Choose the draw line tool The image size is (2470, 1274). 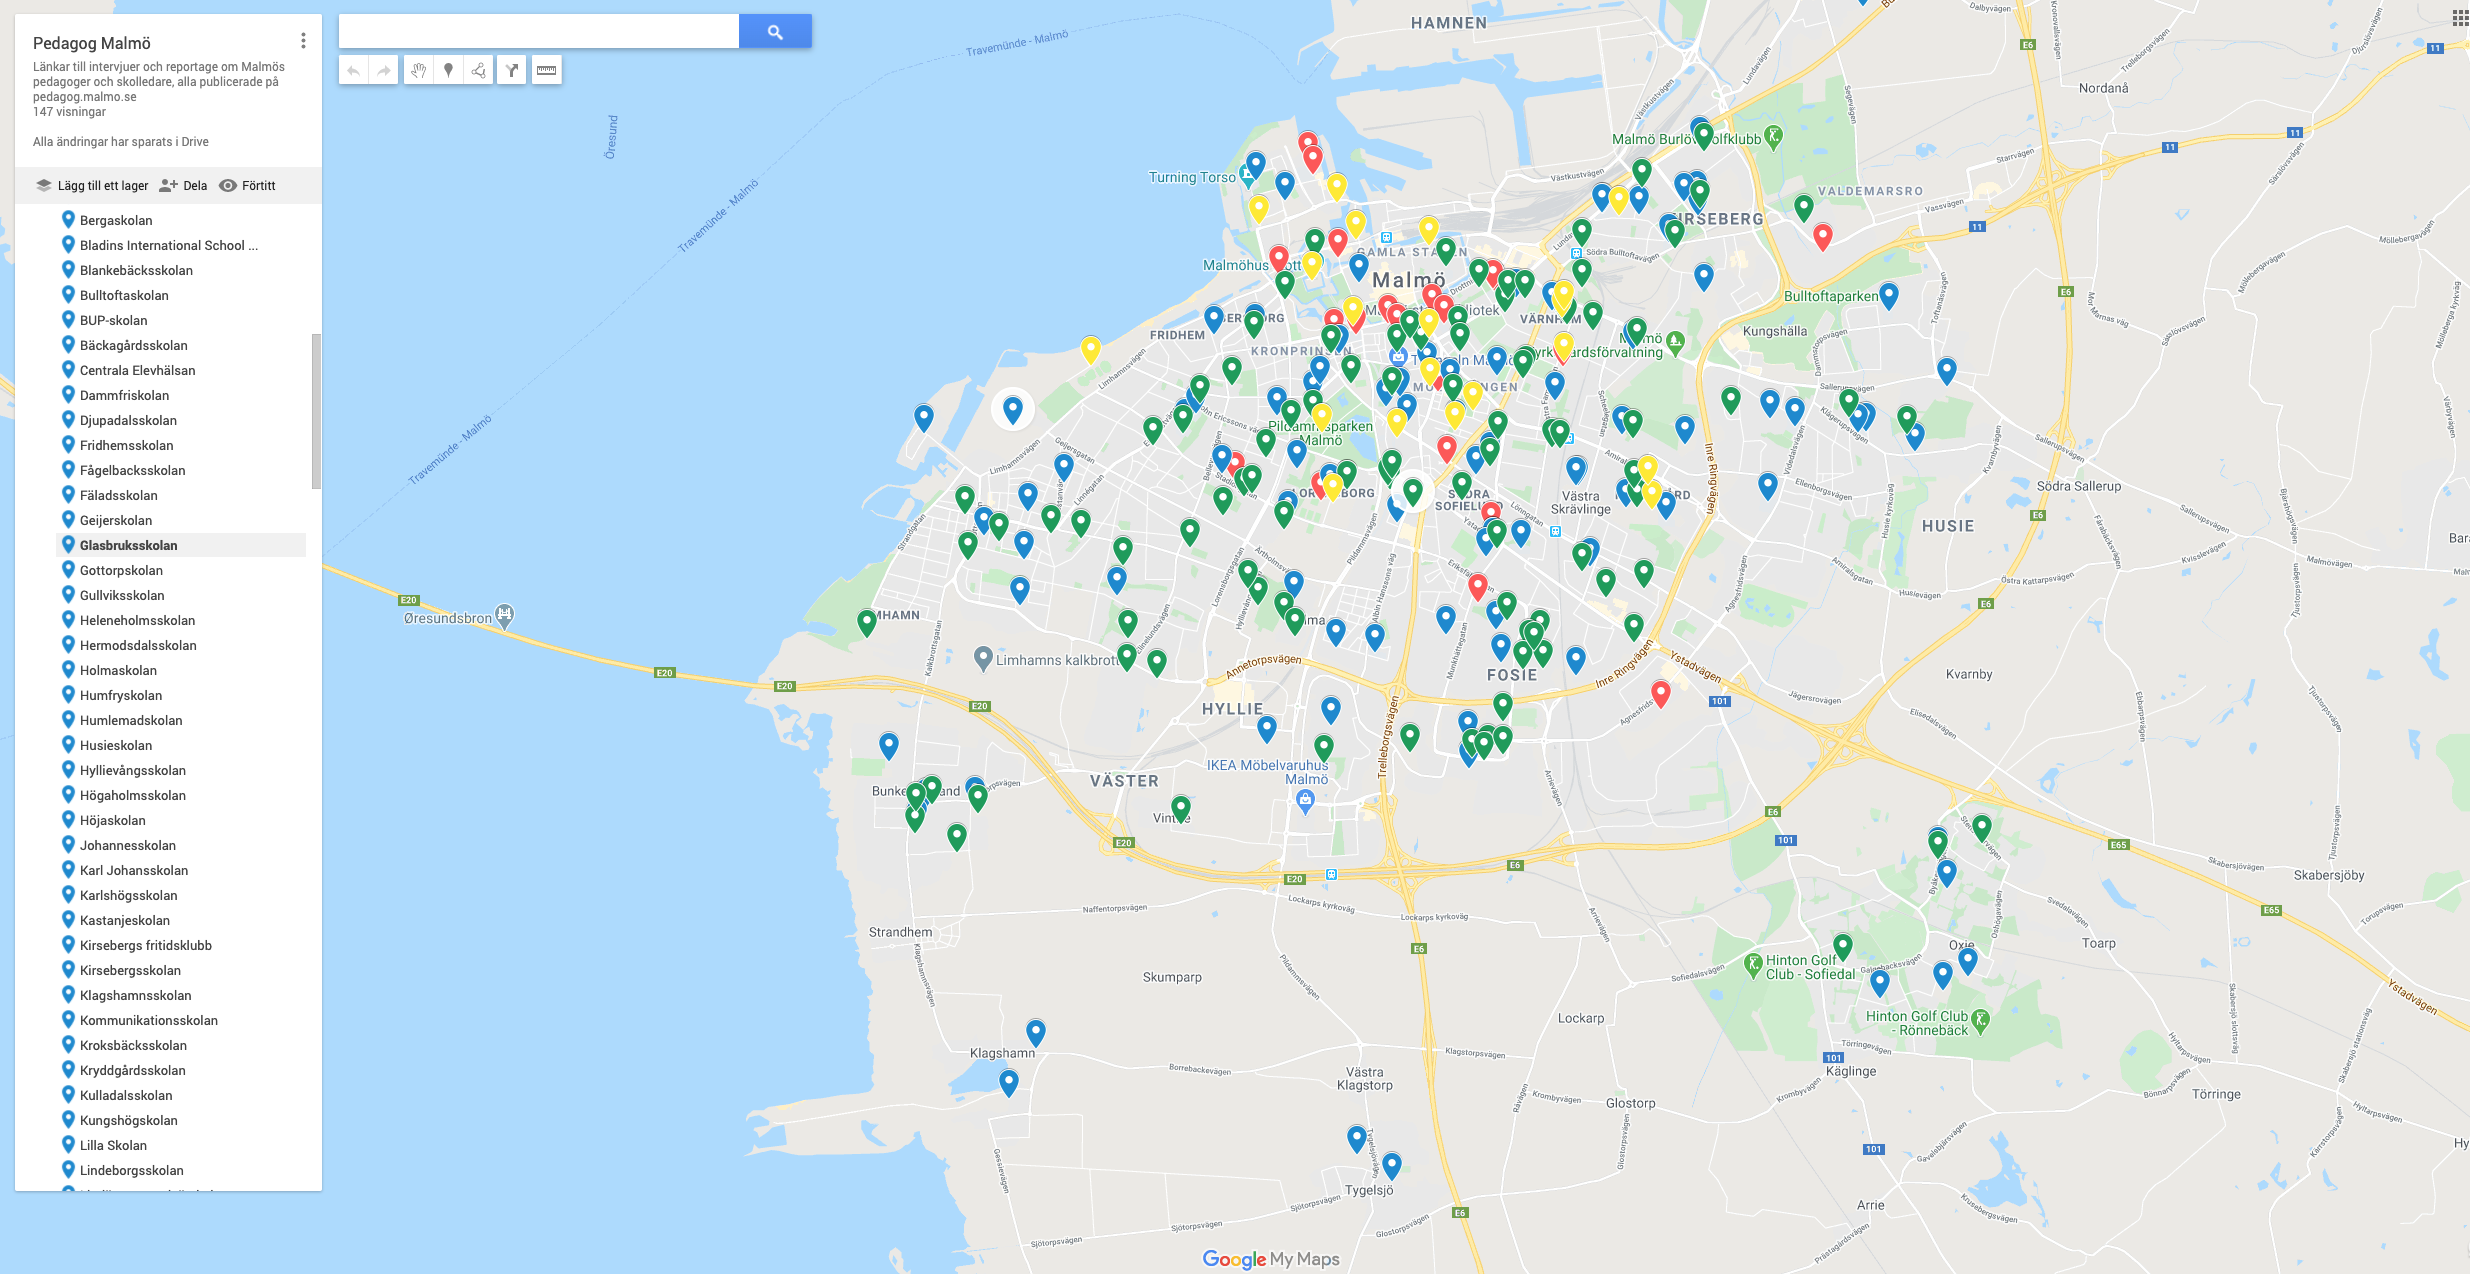click(x=479, y=70)
